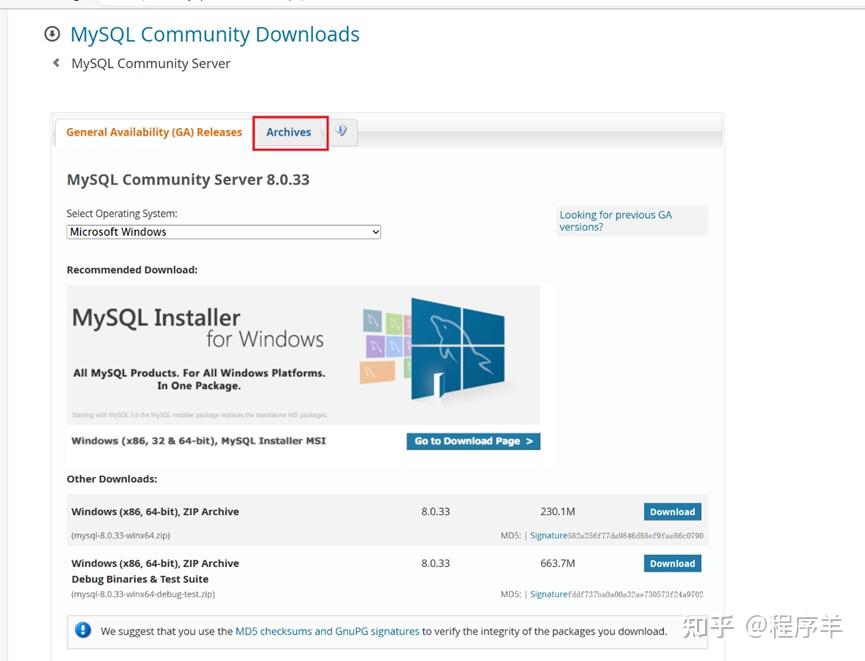Open the Select Operating System dropdown
The height and width of the screenshot is (661, 865).
[x=223, y=232]
